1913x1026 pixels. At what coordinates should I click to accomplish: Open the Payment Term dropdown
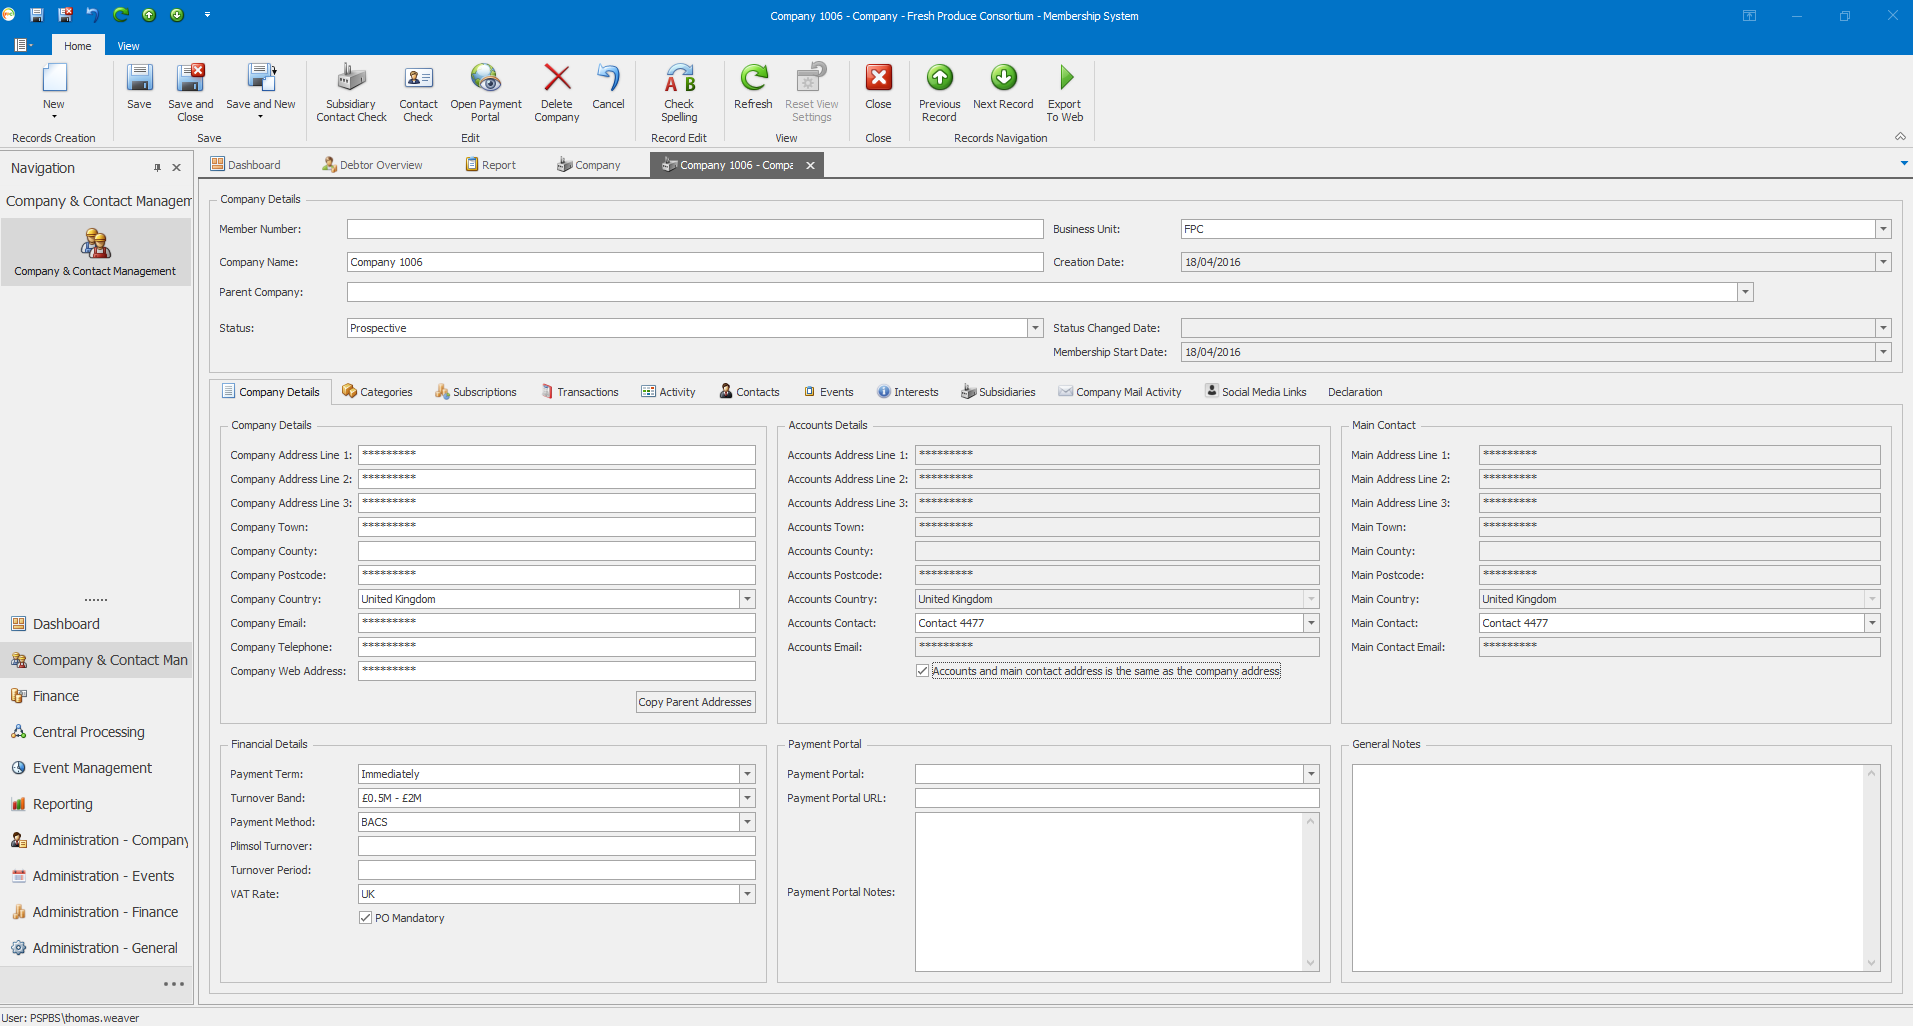click(x=747, y=774)
